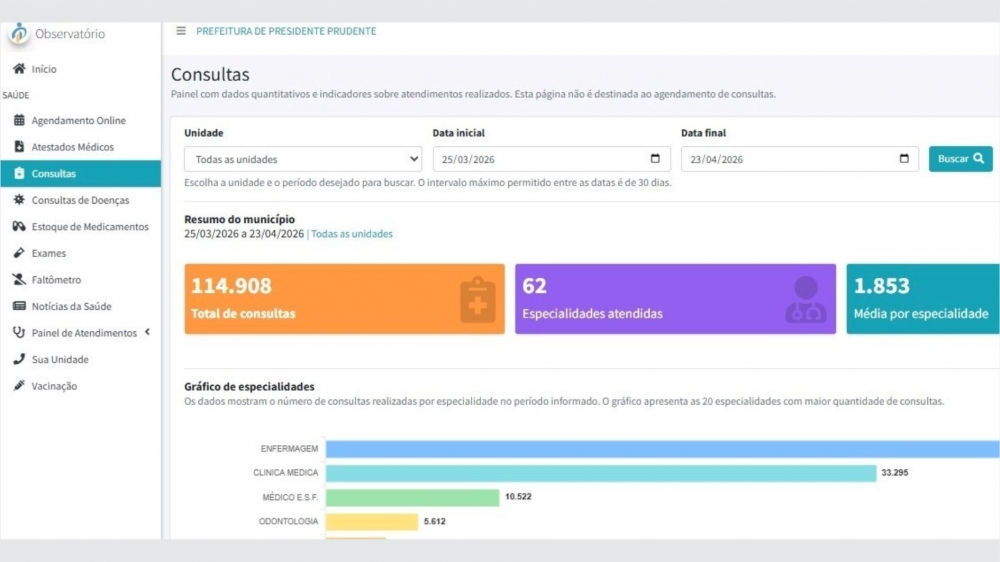Click the Faltômetro user icon
Viewport: 1000px width, 562px height.
19,279
